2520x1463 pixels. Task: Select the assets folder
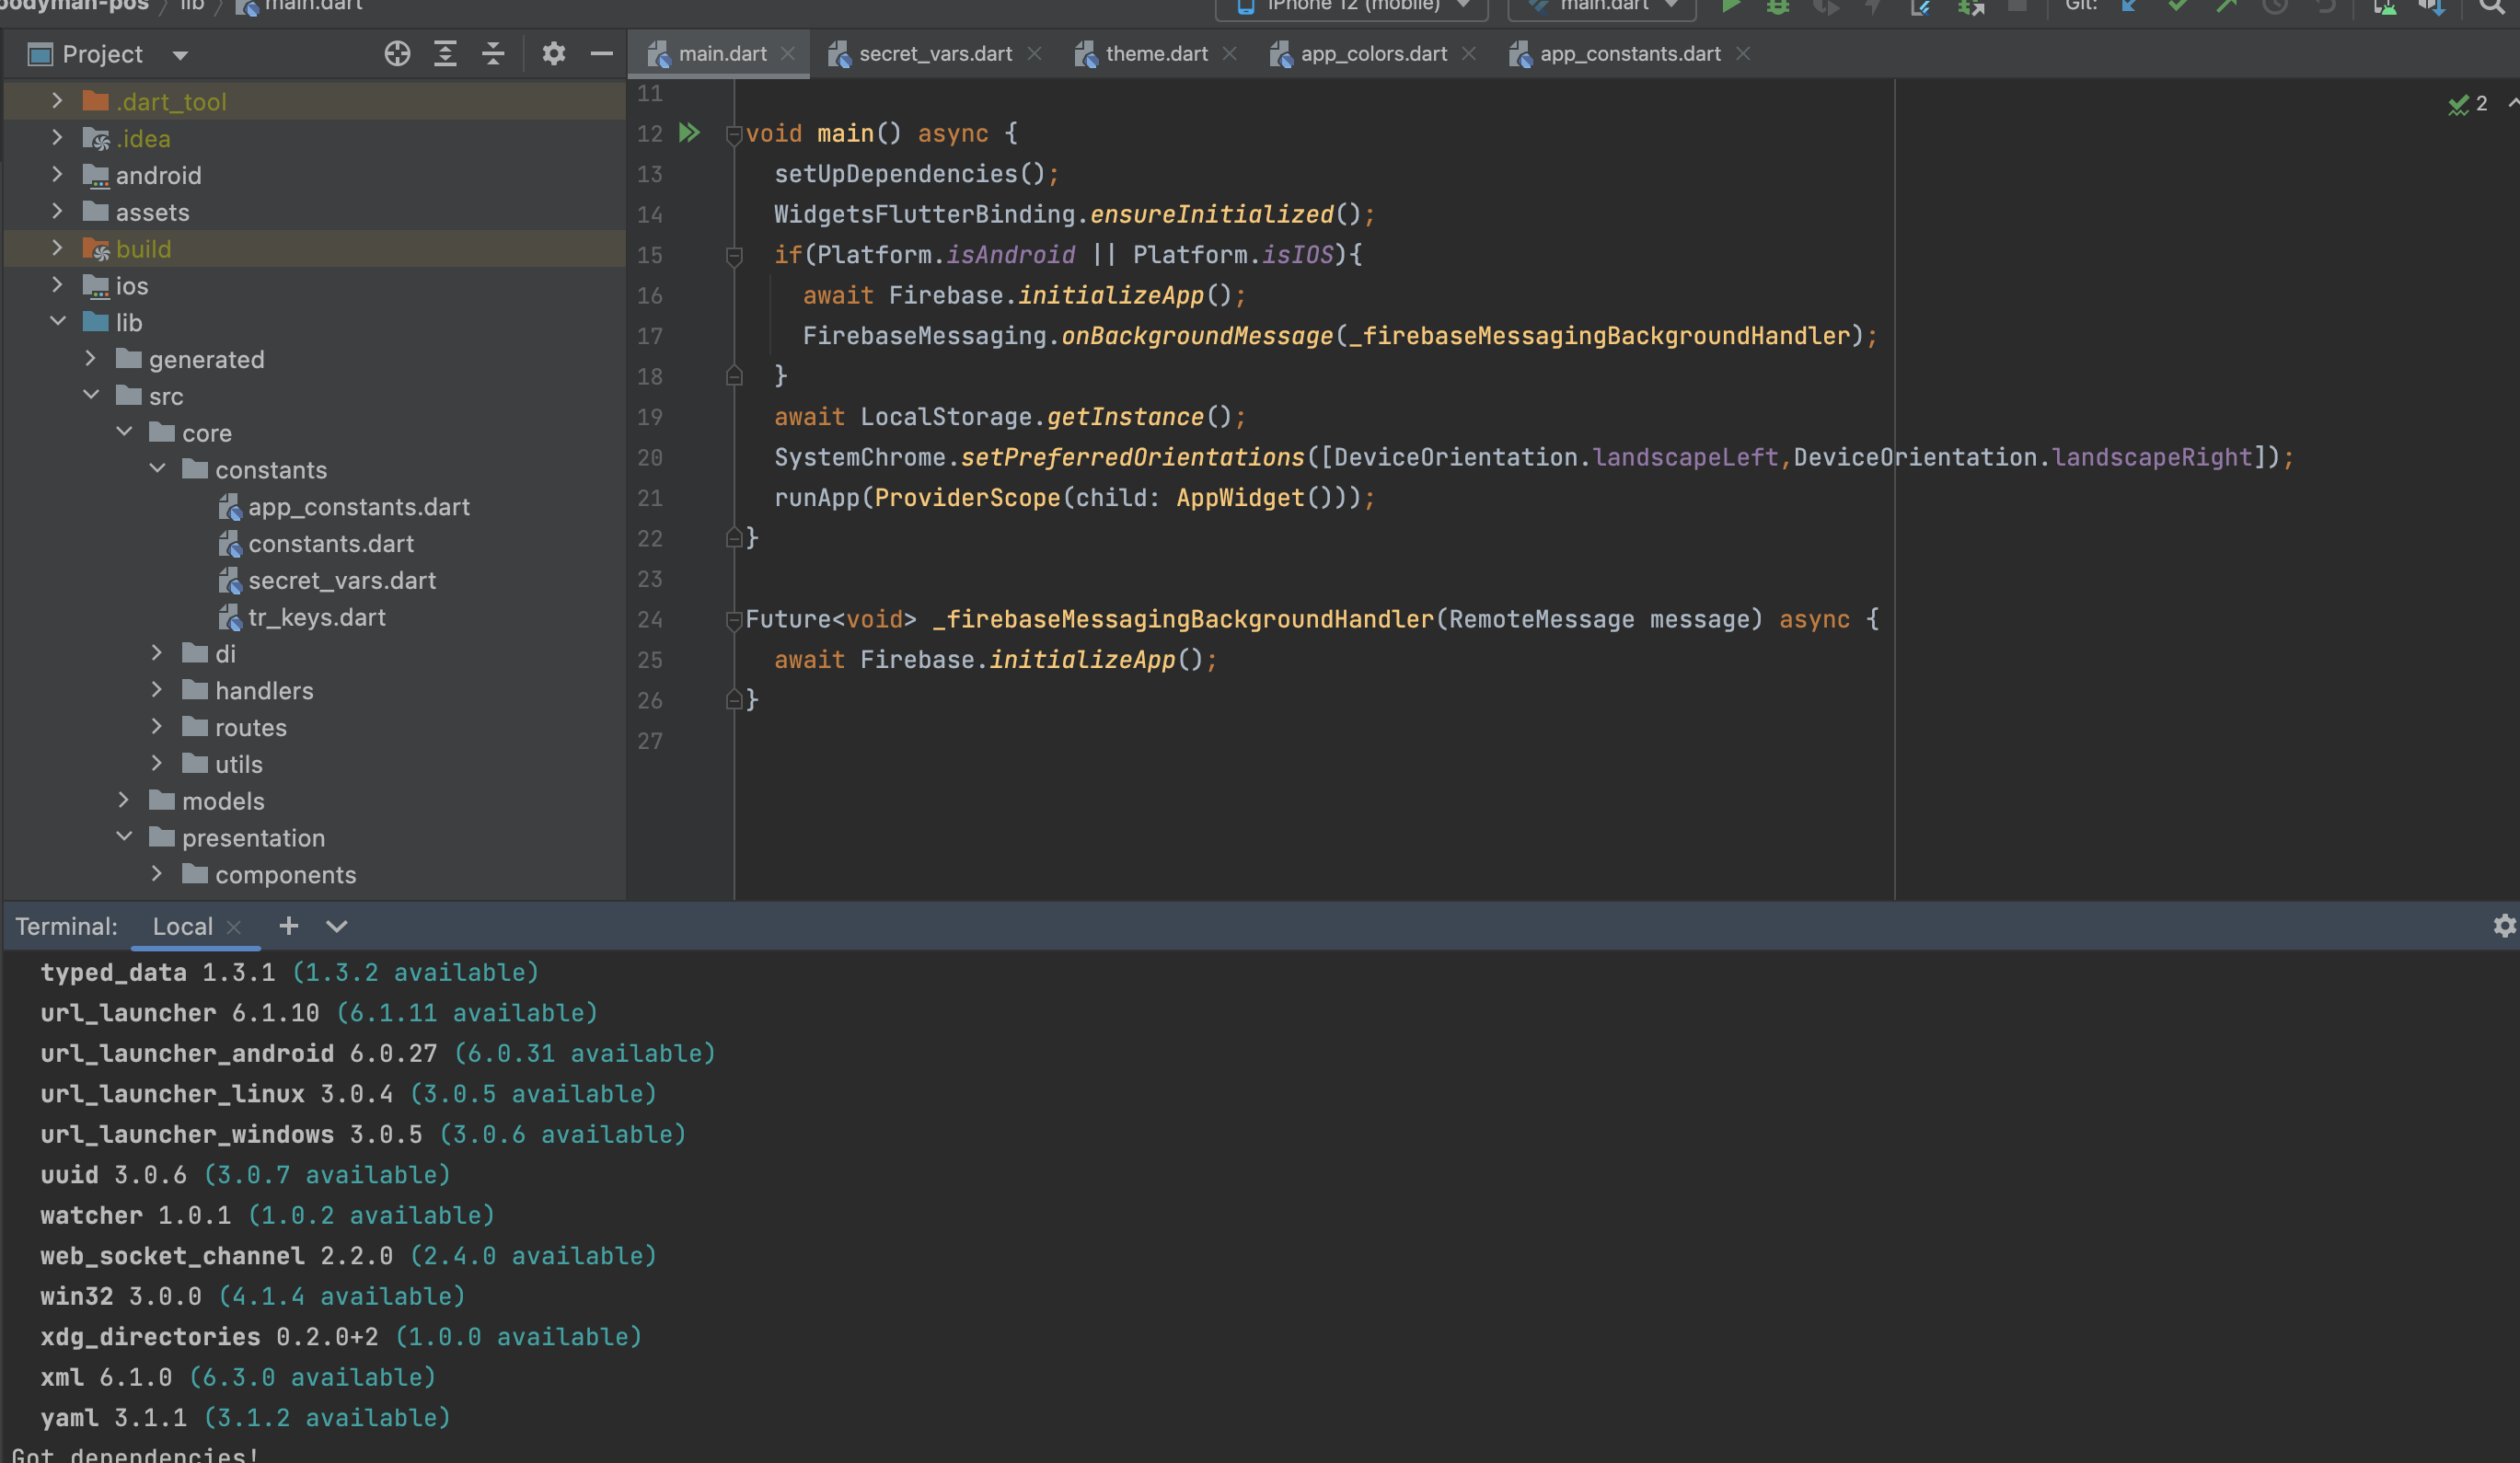(152, 212)
